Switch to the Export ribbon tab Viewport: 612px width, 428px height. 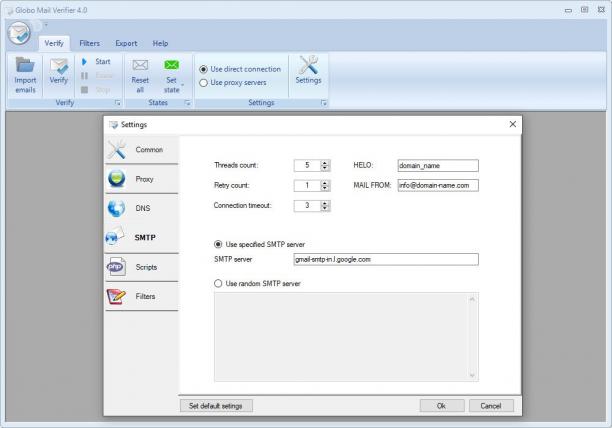point(126,43)
